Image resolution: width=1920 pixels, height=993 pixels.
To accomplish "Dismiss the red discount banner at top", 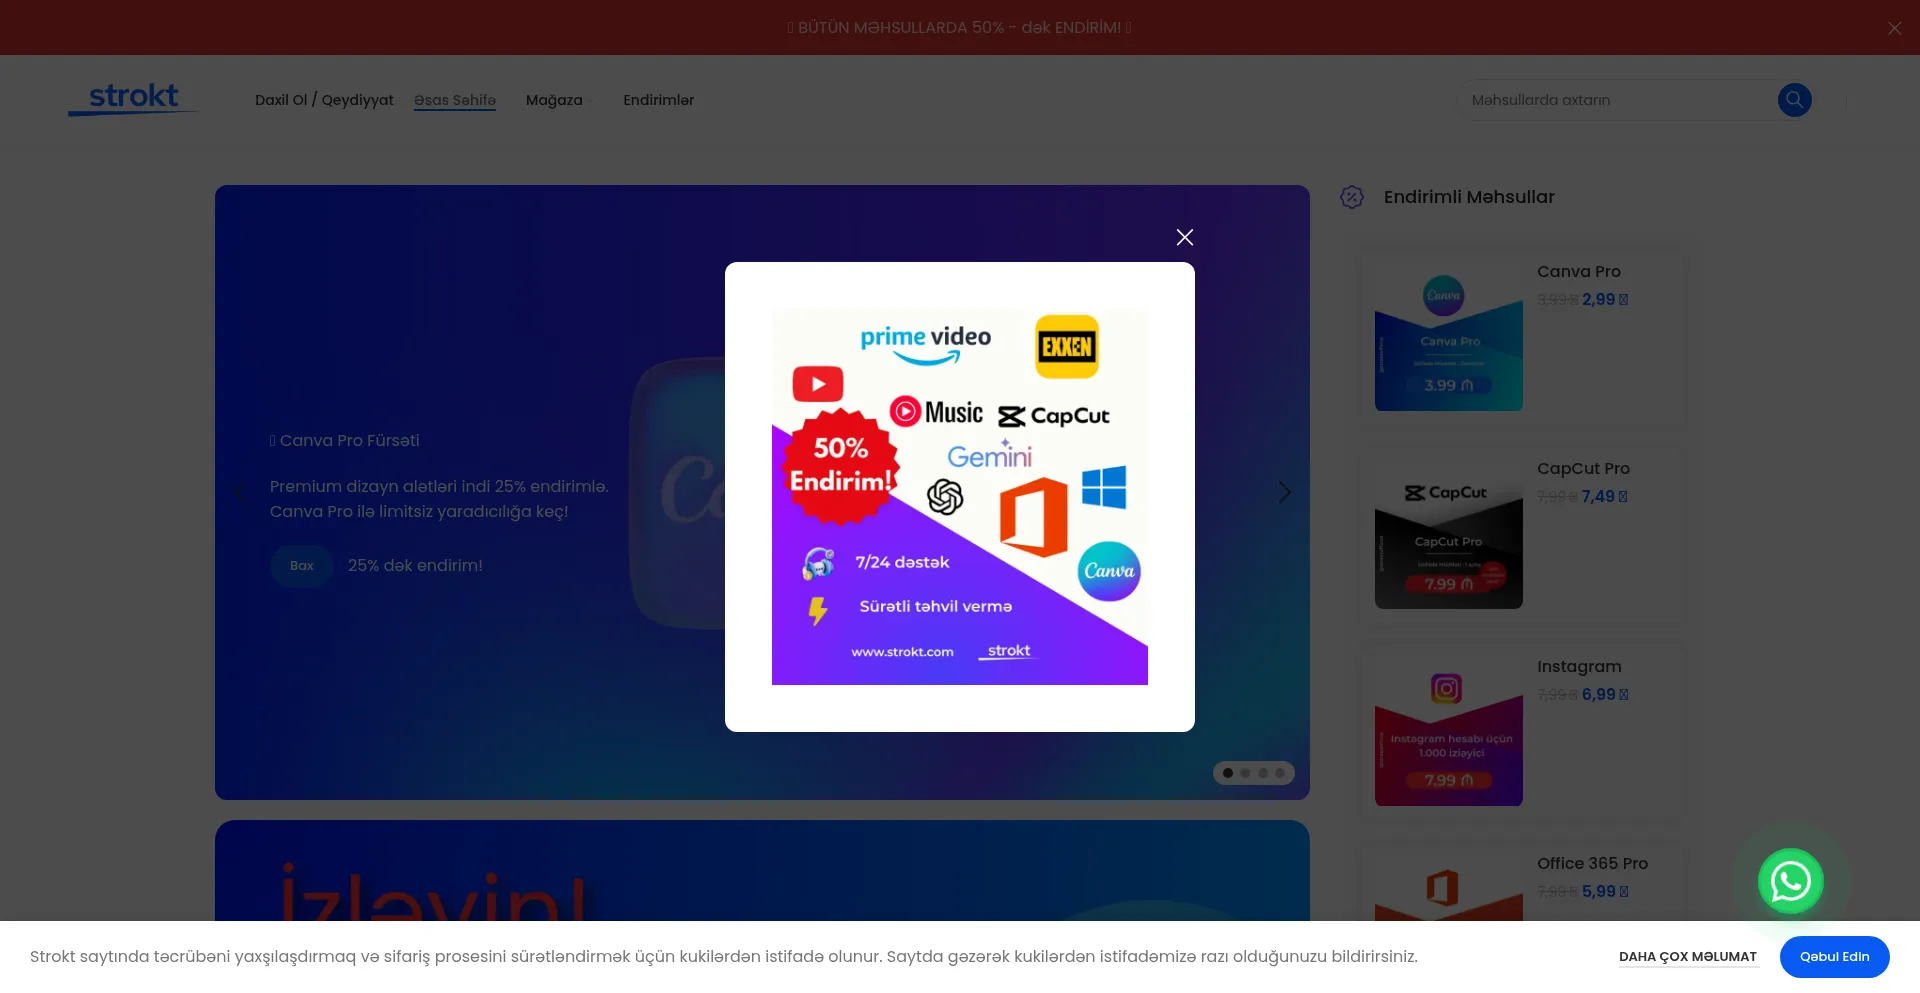I will point(1894,28).
